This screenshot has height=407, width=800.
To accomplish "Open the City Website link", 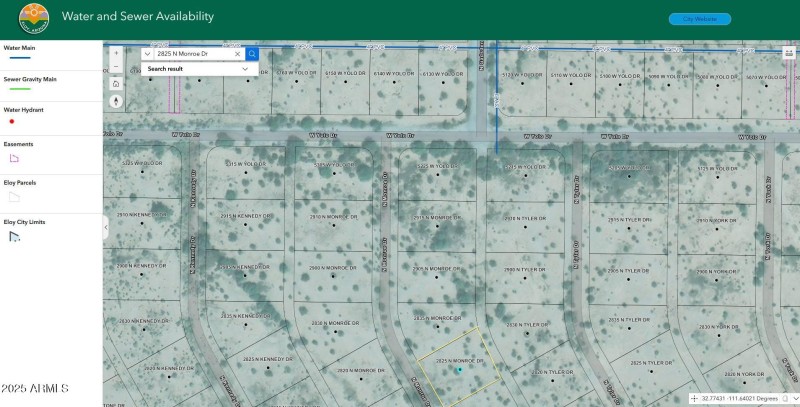I will coord(700,19).
